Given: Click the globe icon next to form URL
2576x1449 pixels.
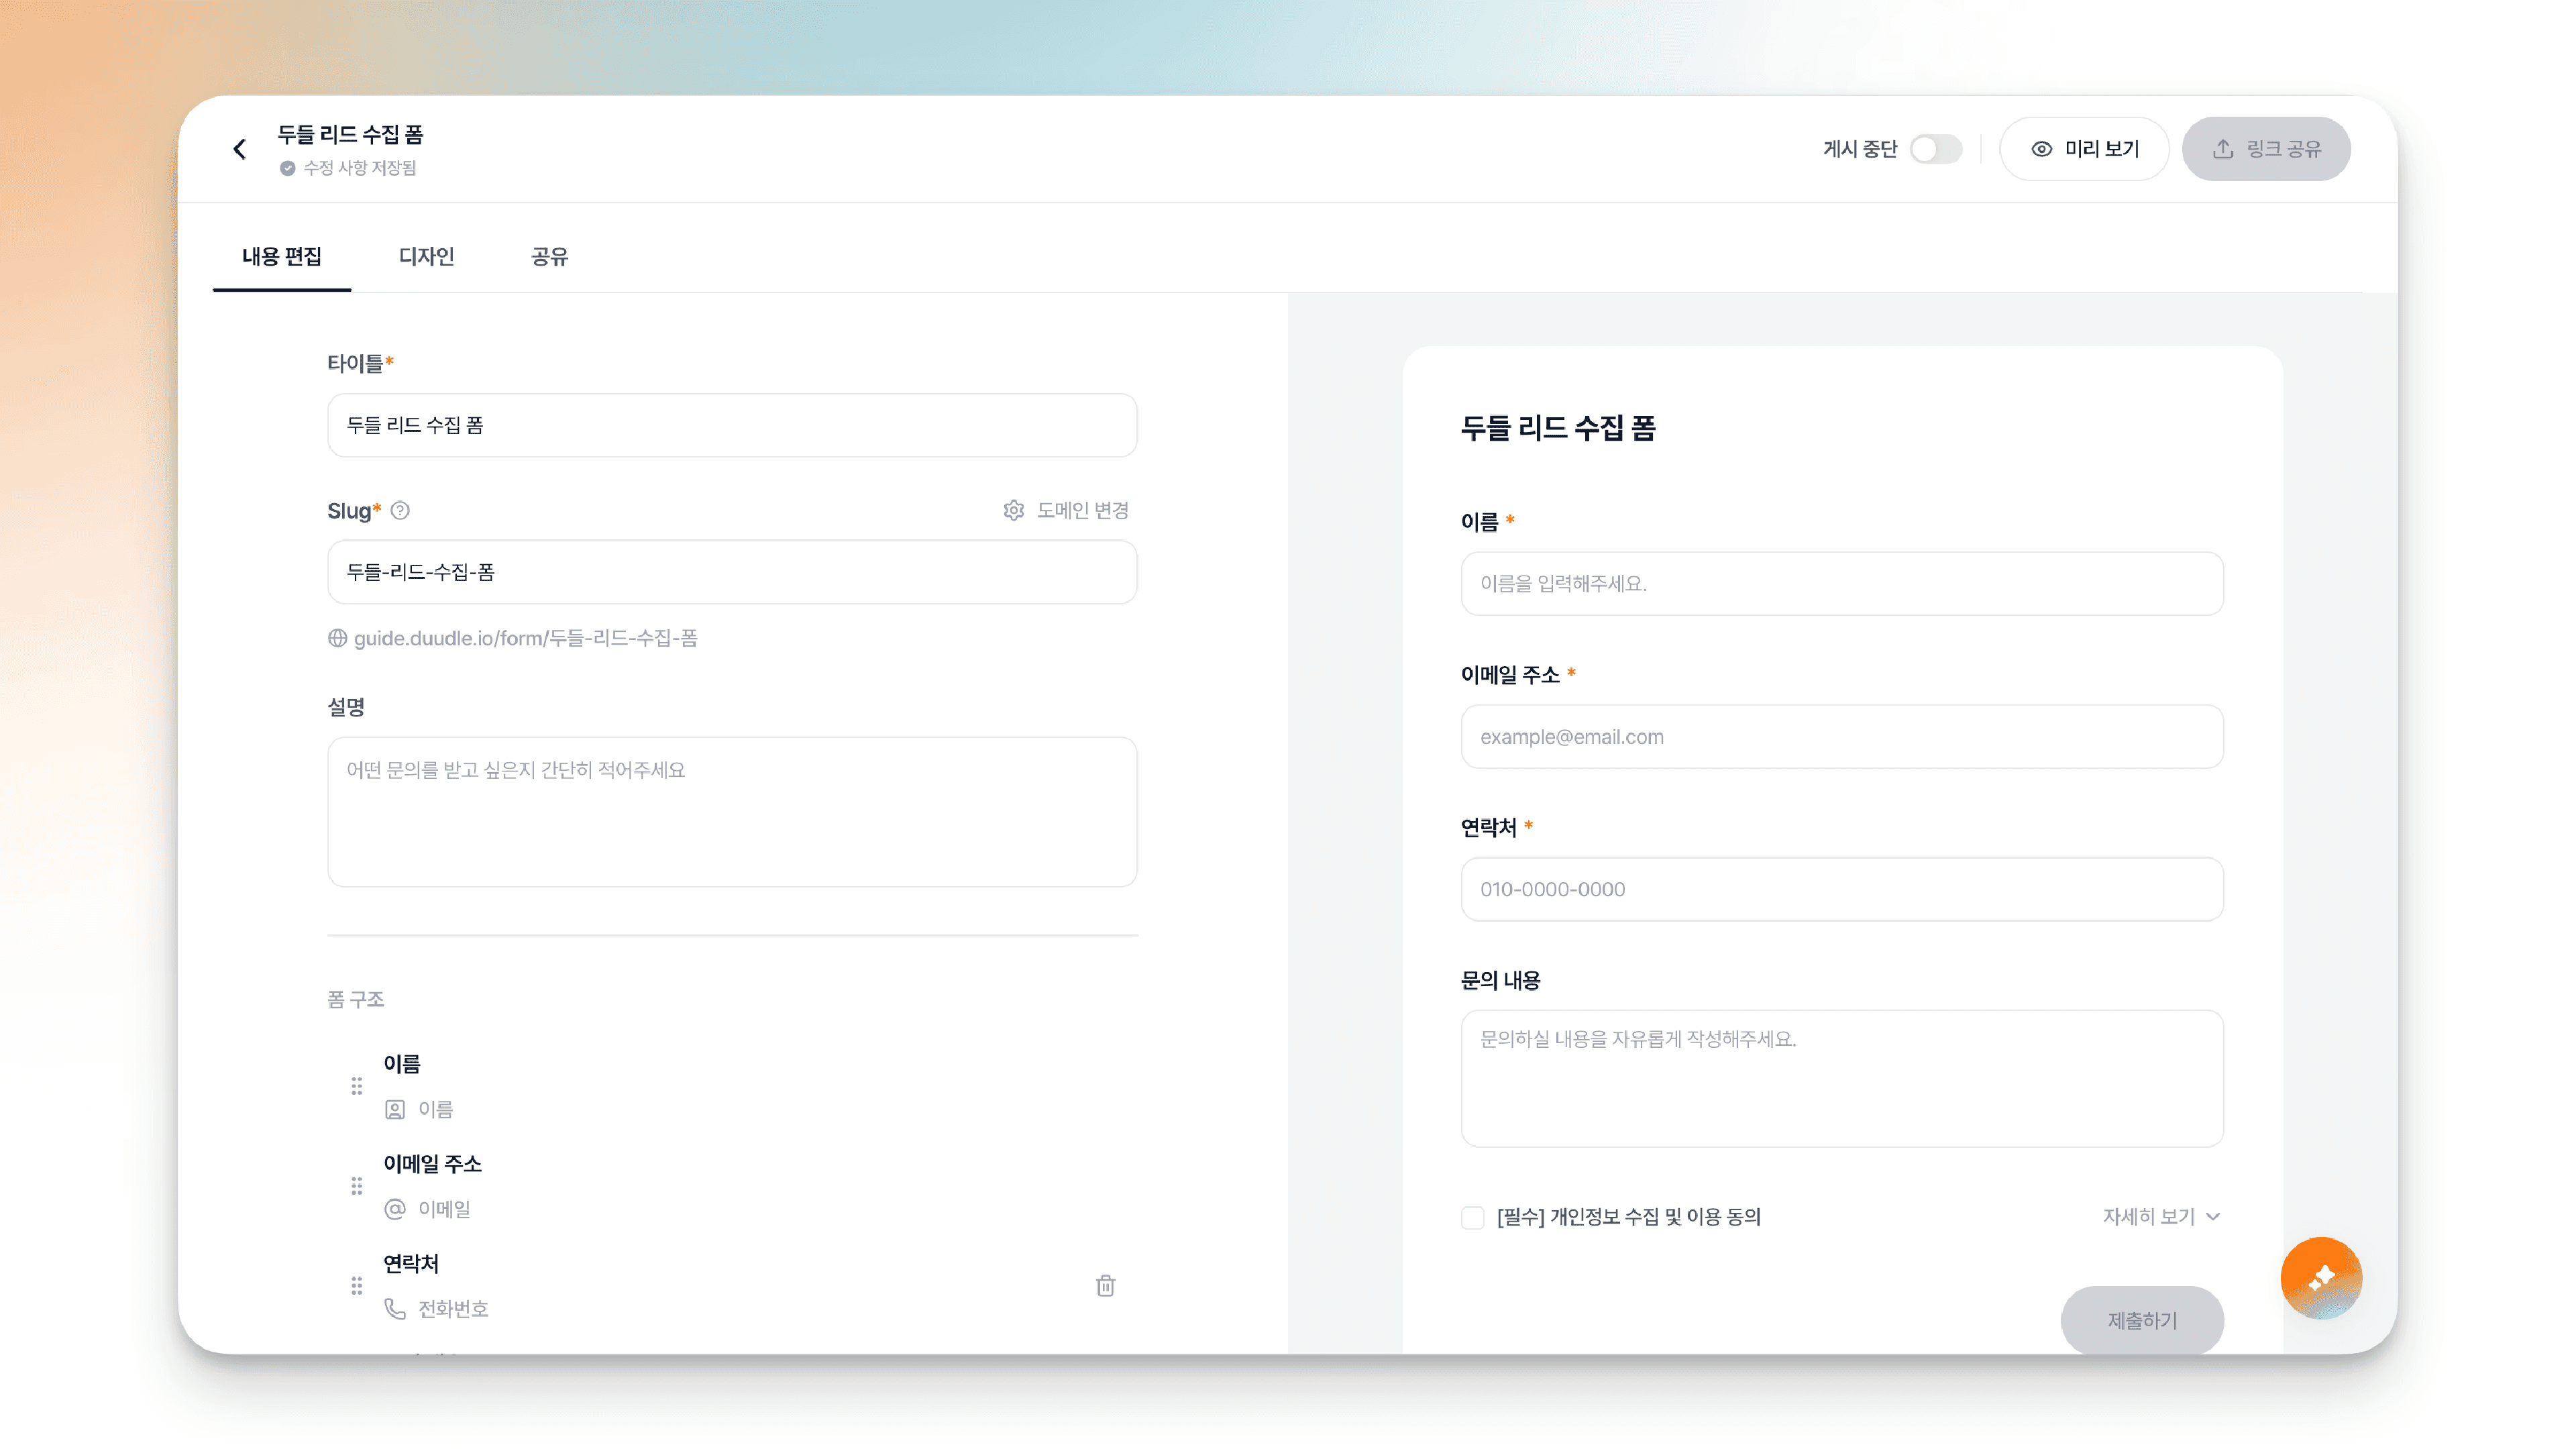Looking at the screenshot, I should tap(338, 638).
